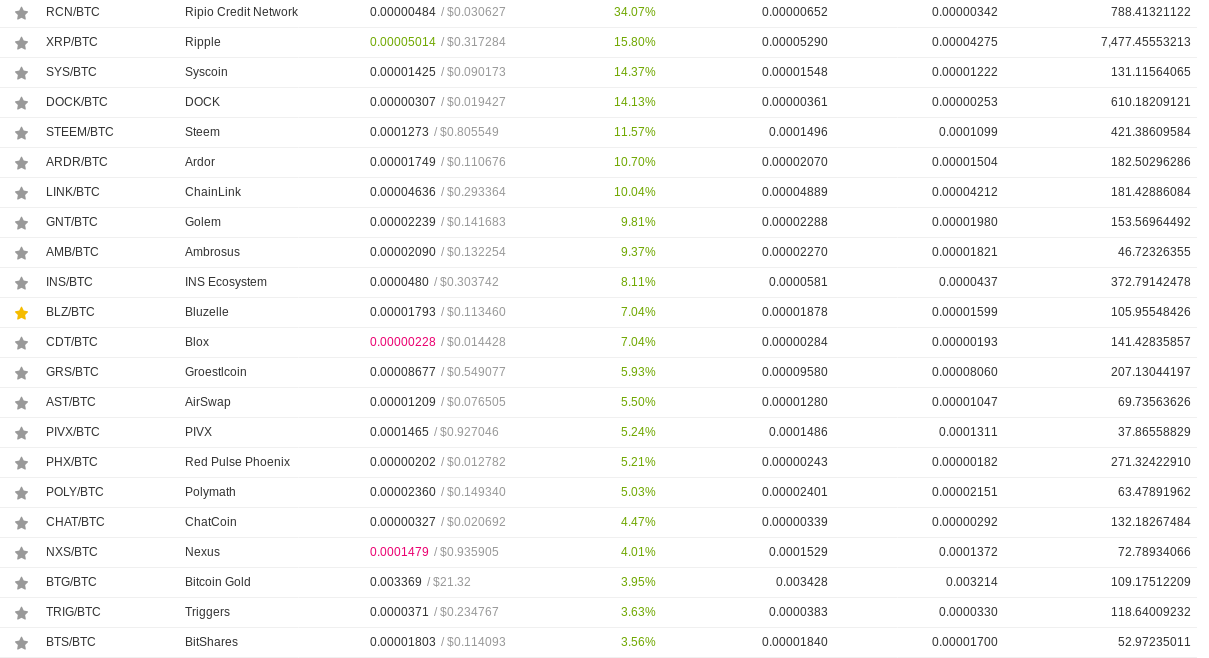Favorite NXS/BTC with star
1209x658 pixels.
pyautogui.click(x=21, y=553)
